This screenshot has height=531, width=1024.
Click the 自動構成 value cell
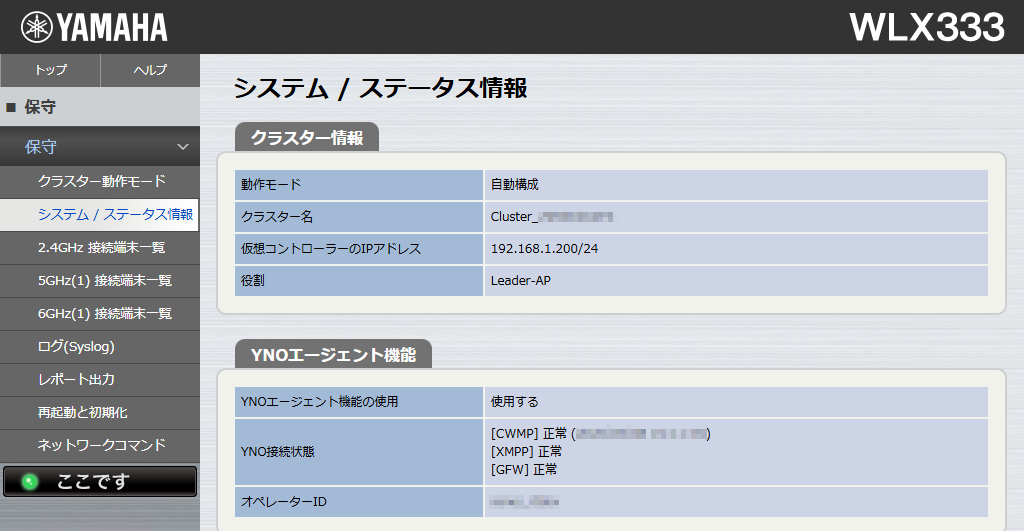tap(736, 185)
